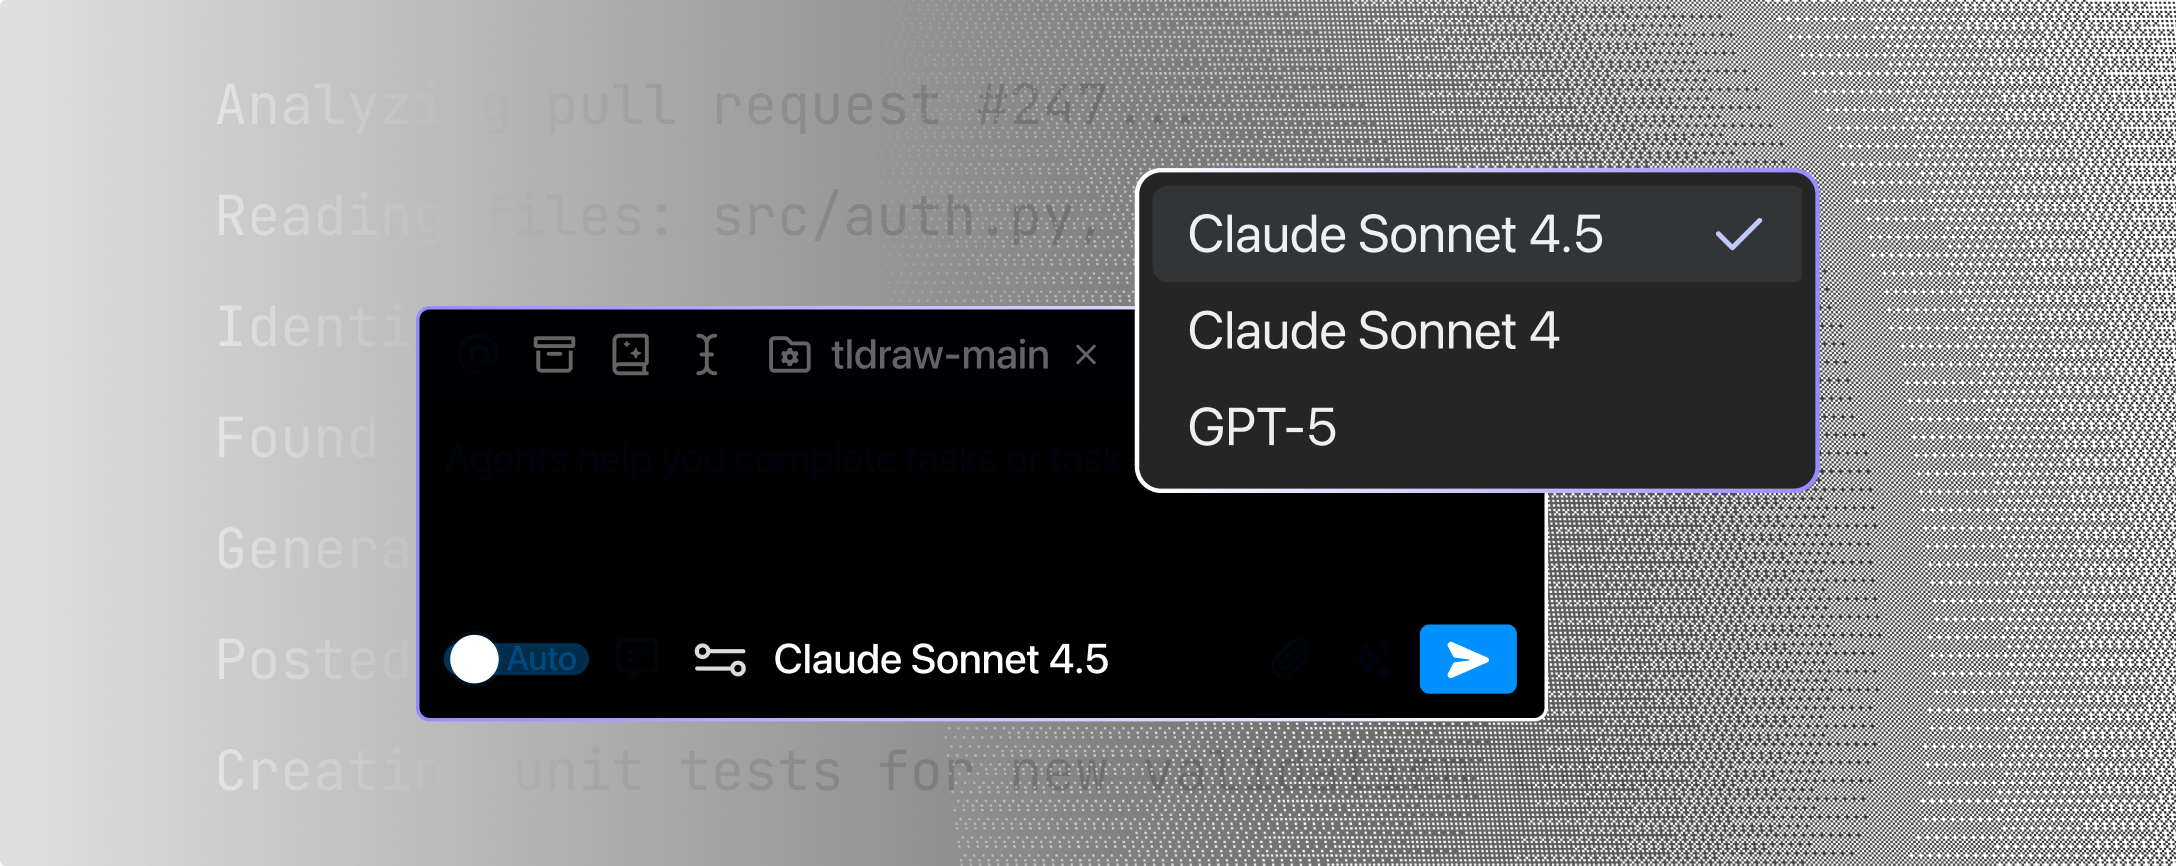
Task: Open the model settings sliders icon
Action: pos(721,659)
